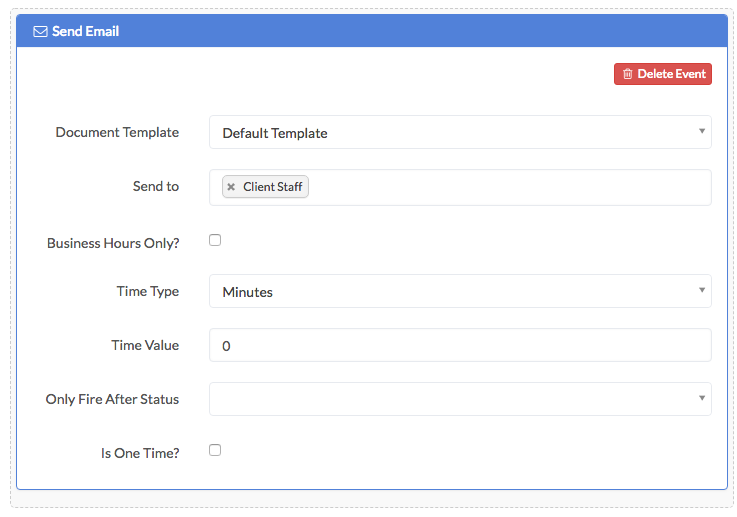Click the Only Fire After Status label
The height and width of the screenshot is (517, 737).
[112, 399]
